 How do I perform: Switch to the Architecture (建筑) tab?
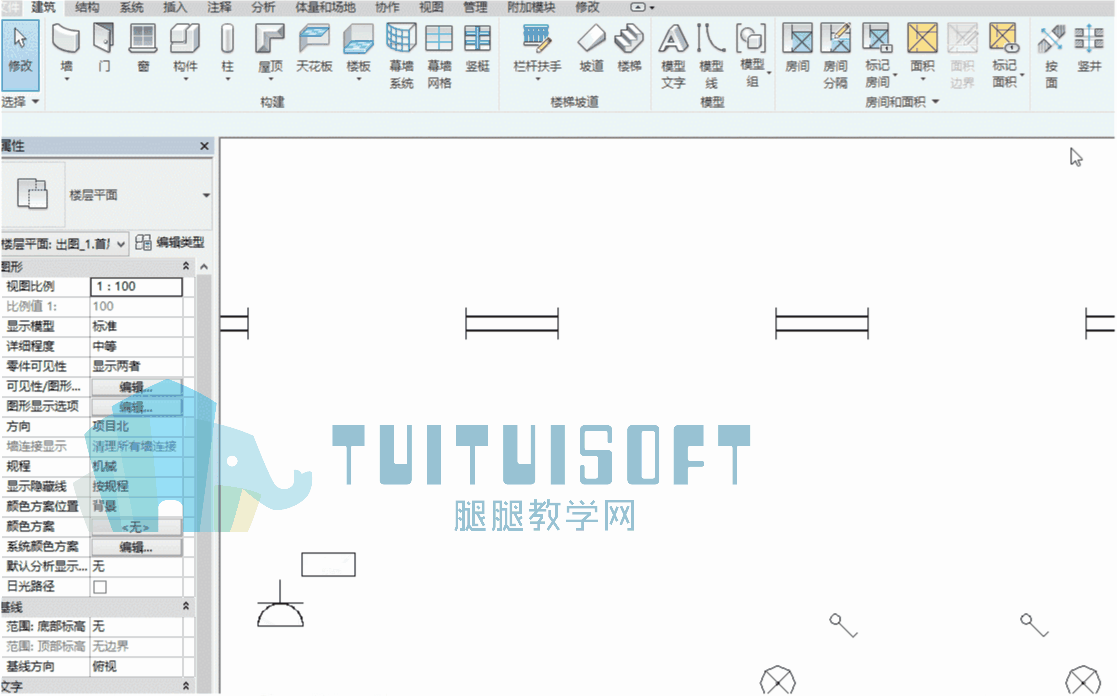[43, 7]
